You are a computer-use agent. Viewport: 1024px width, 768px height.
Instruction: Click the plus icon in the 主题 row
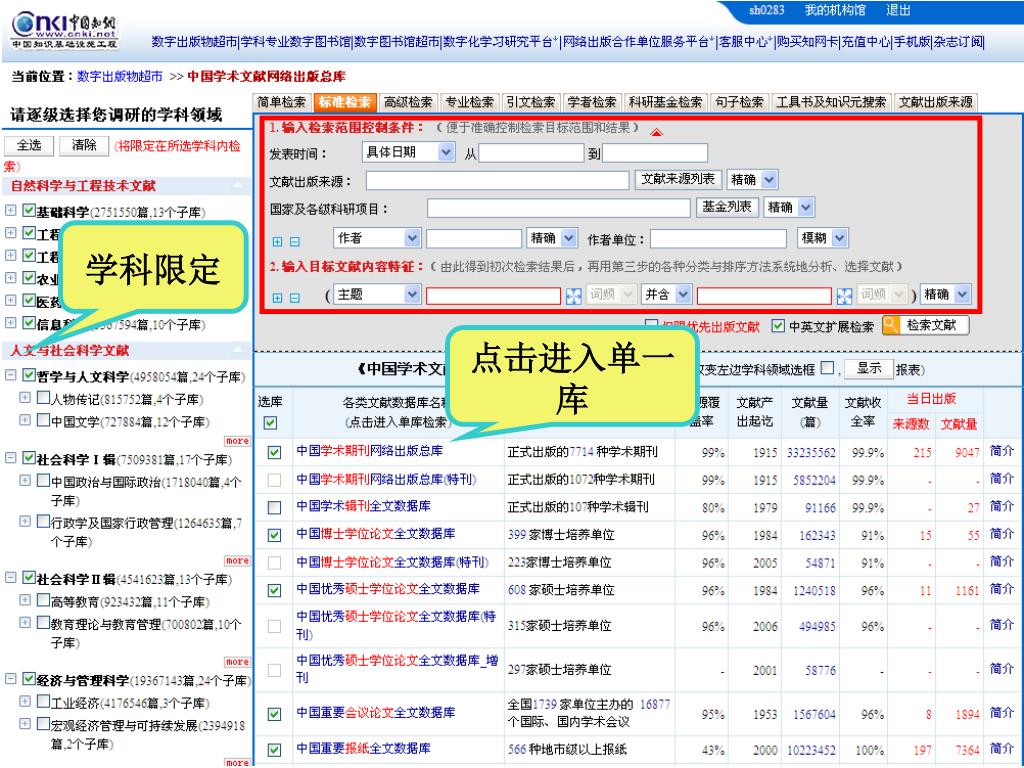point(278,298)
